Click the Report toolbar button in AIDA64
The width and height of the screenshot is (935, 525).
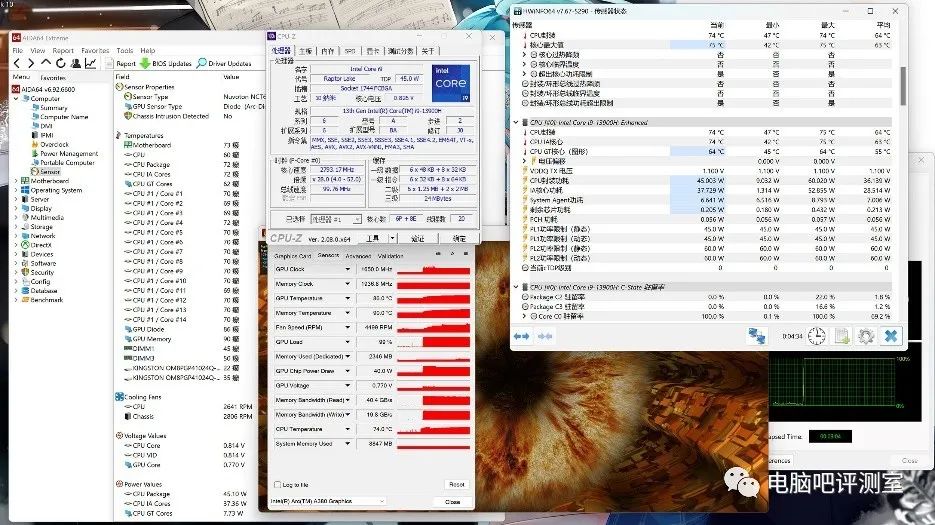[121, 63]
